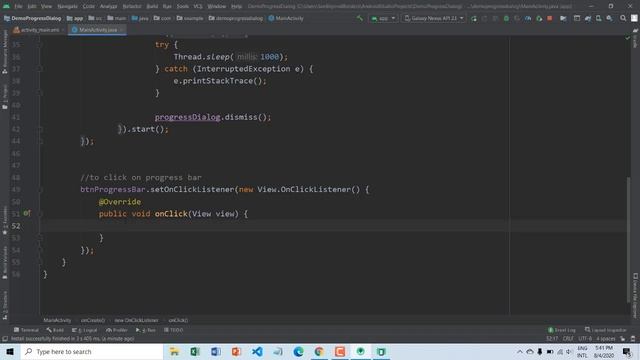640x360 pixels.
Task: Click the MainActivity breadcrumb below the editor
Action: coord(57,320)
